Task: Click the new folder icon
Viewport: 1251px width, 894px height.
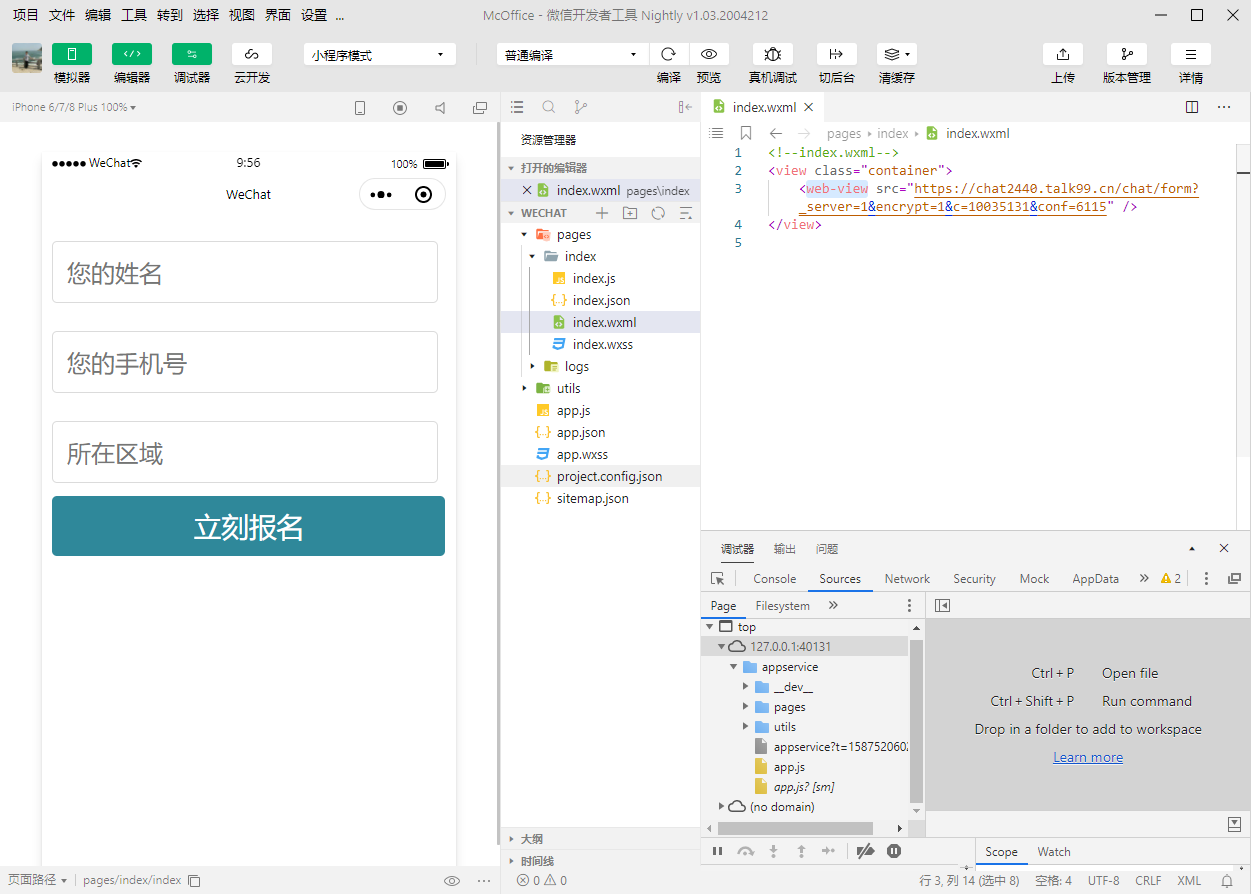Action: point(630,213)
